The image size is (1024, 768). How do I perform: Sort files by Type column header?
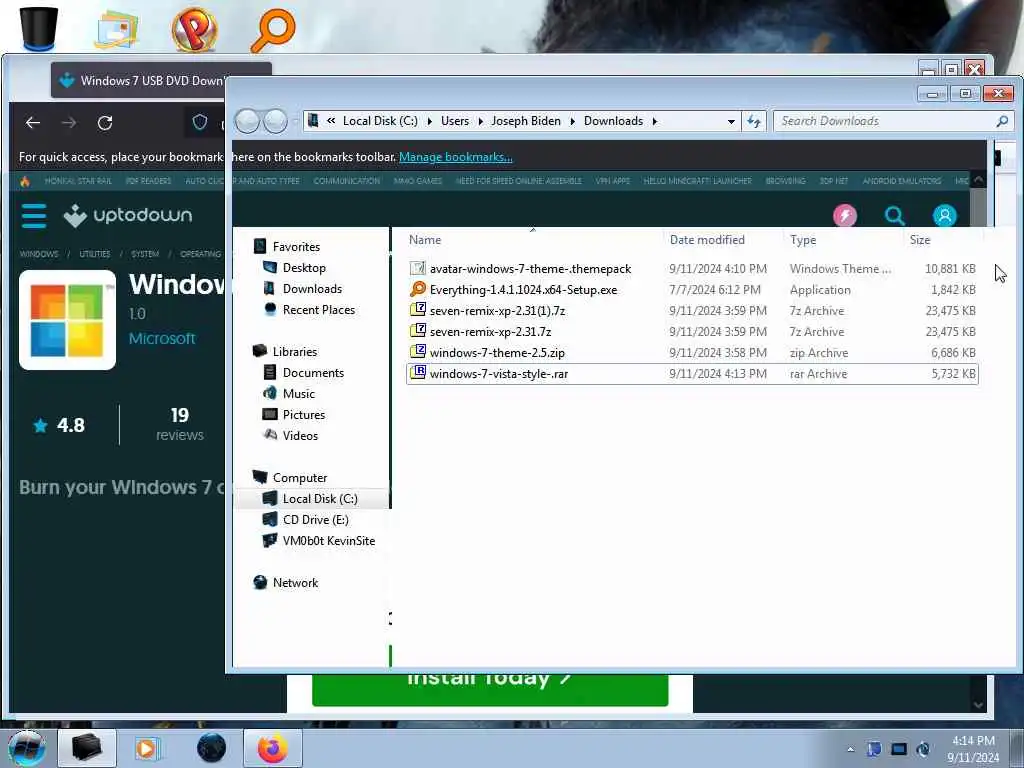pos(803,240)
